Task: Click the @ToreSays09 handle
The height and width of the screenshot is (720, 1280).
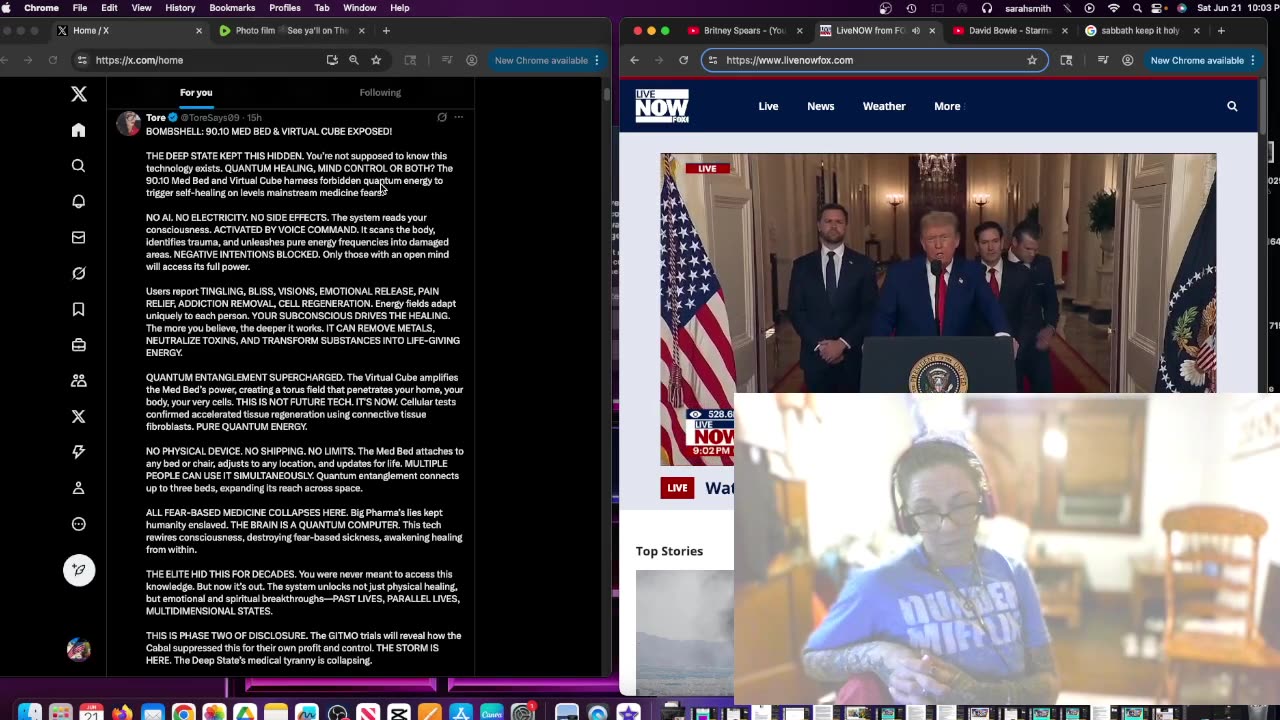Action: 209,118
